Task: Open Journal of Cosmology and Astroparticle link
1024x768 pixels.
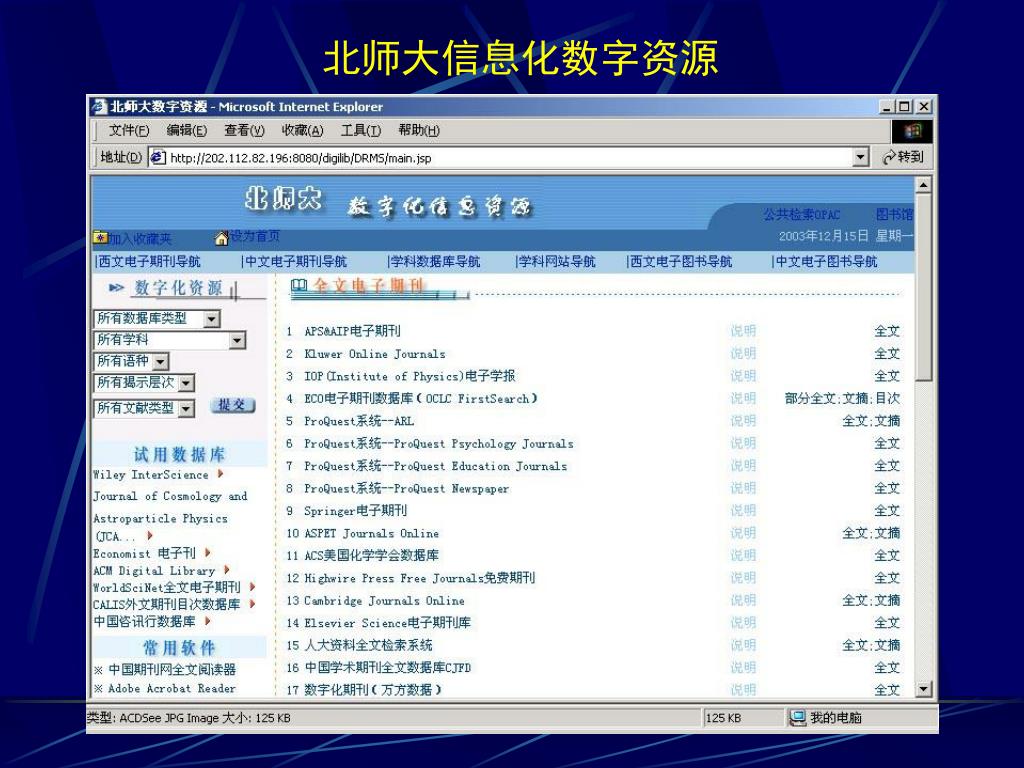Action: click(170, 507)
